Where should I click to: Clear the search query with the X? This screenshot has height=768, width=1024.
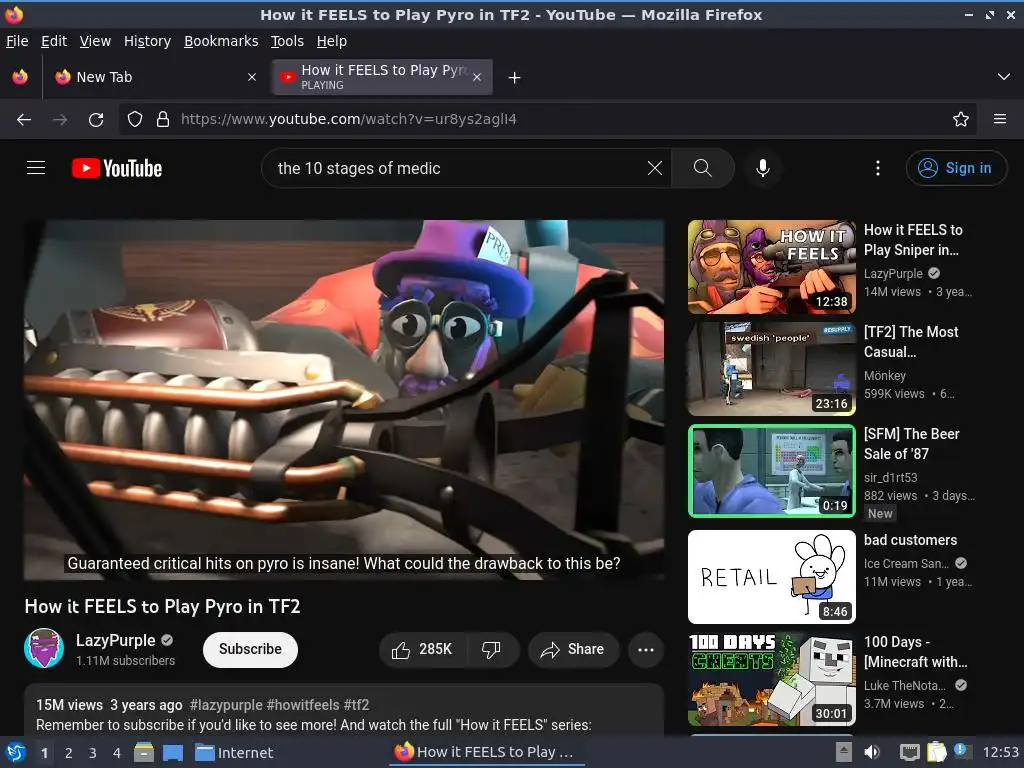pyautogui.click(x=654, y=168)
